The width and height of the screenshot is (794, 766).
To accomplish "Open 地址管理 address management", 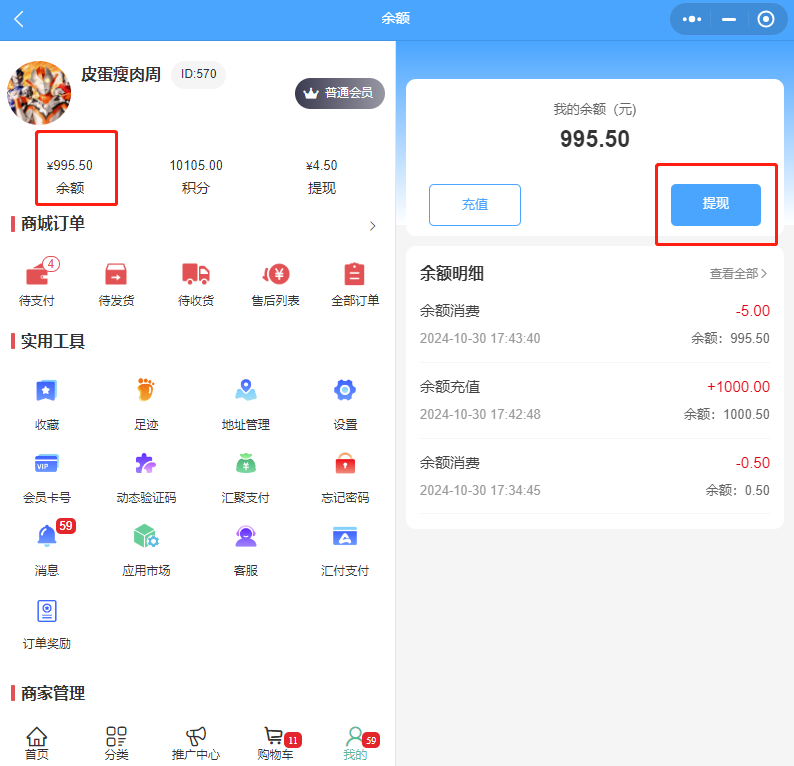I will pos(246,391).
